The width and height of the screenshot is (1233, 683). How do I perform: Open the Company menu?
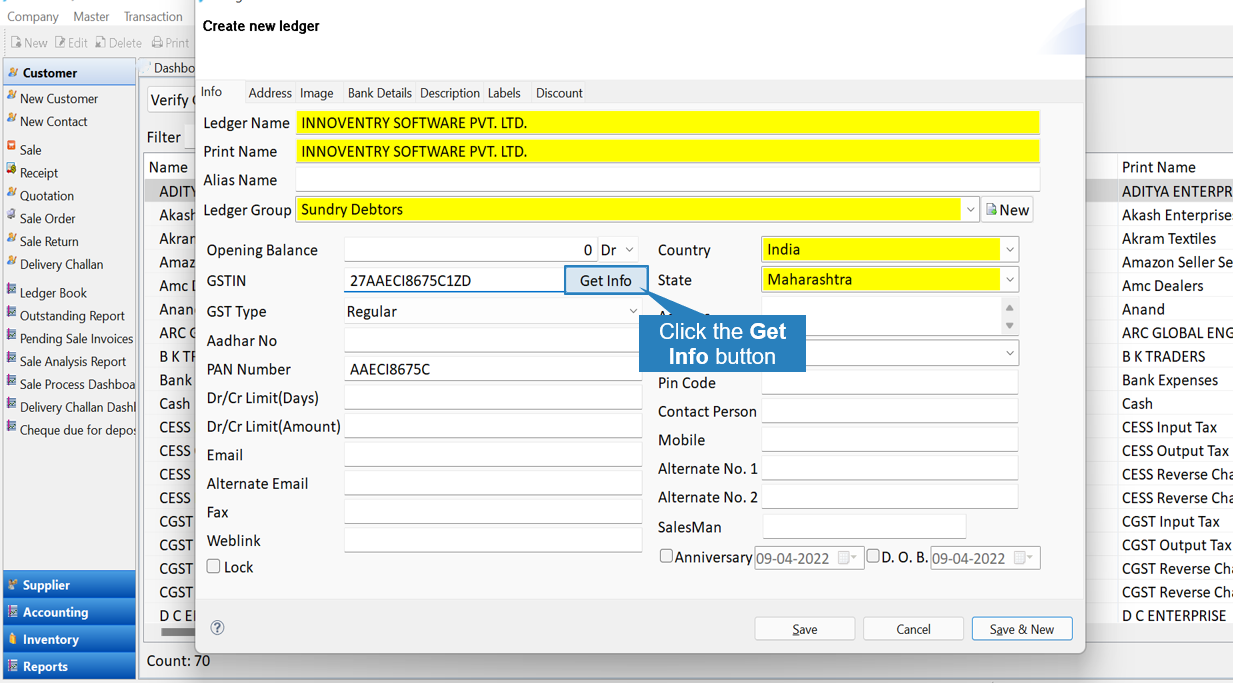tap(33, 16)
